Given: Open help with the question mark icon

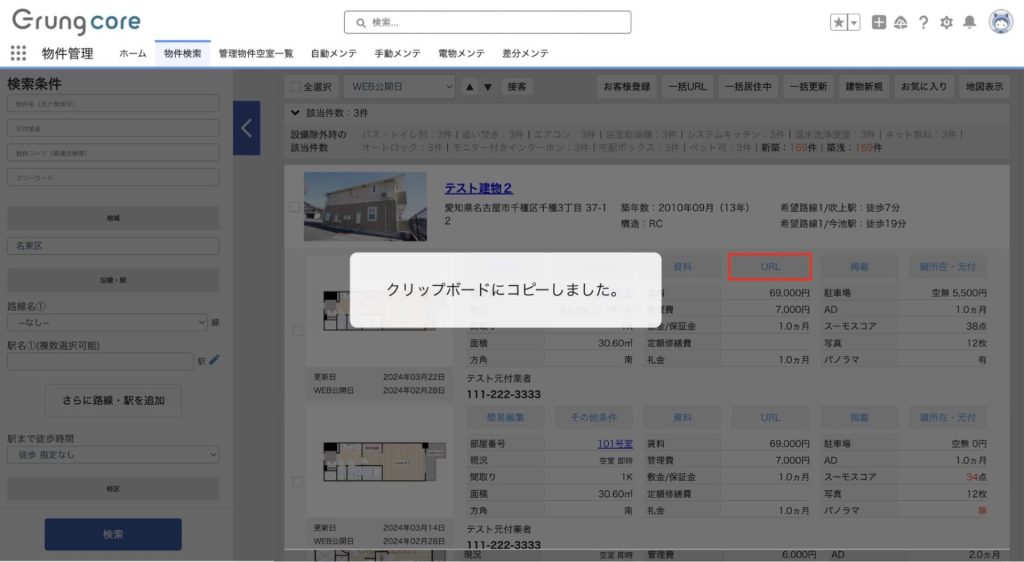Looking at the screenshot, I should tap(923, 22).
